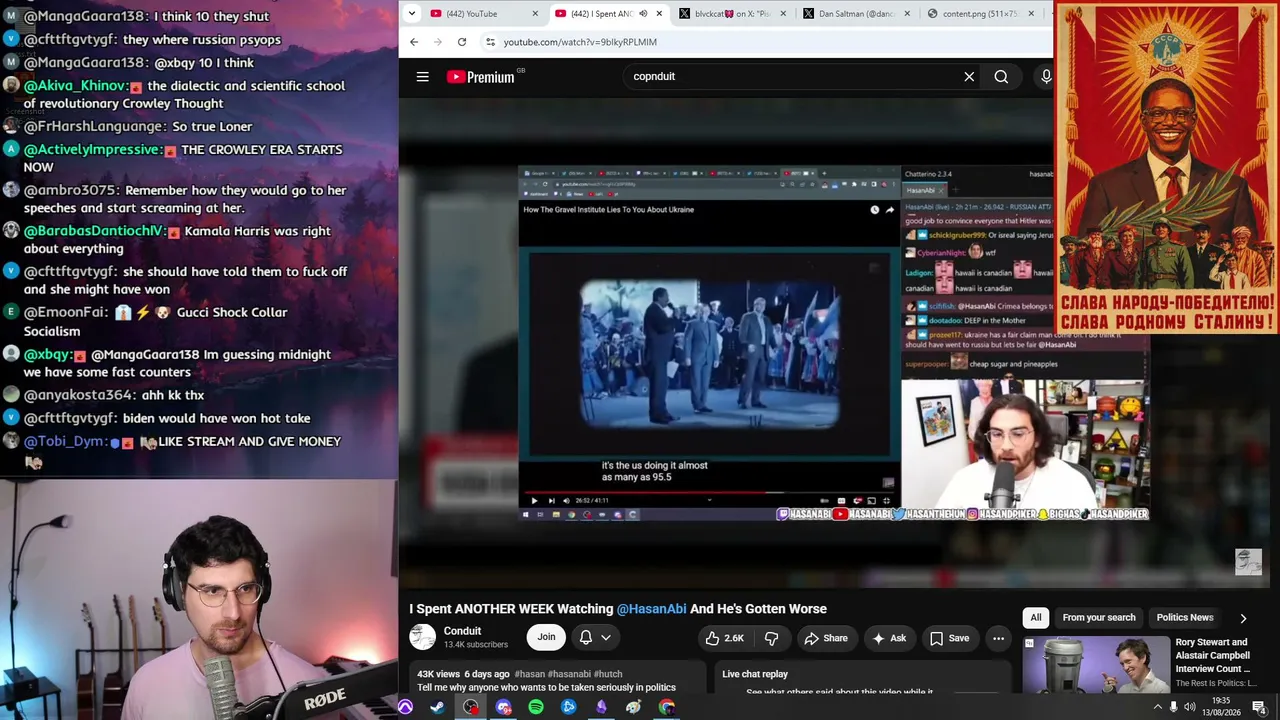Open the more actions ellipsis menu
The height and width of the screenshot is (720, 1280).
pos(998,638)
